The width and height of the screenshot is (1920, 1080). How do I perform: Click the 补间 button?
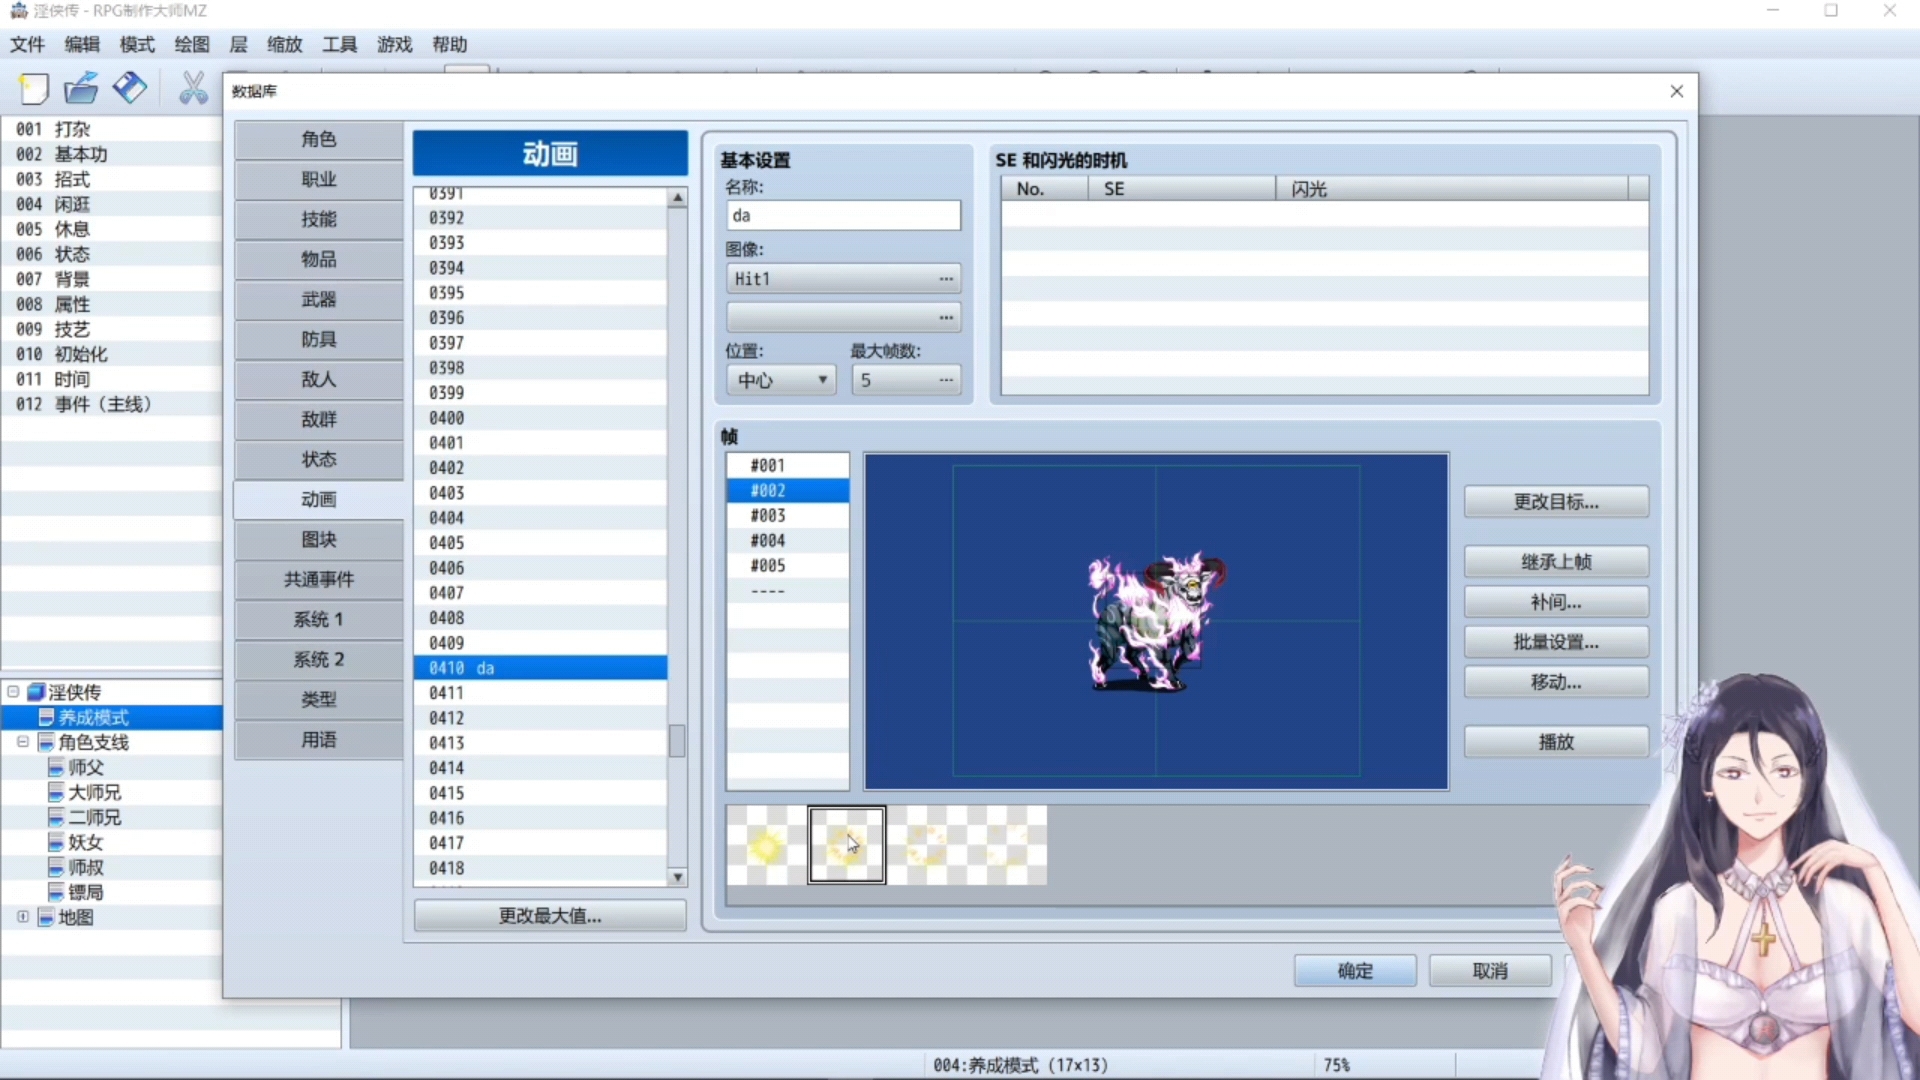coord(1556,602)
